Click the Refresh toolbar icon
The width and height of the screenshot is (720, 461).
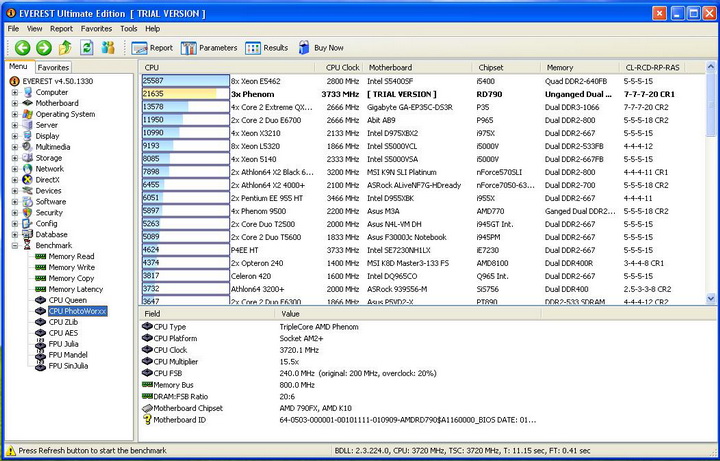pos(86,47)
